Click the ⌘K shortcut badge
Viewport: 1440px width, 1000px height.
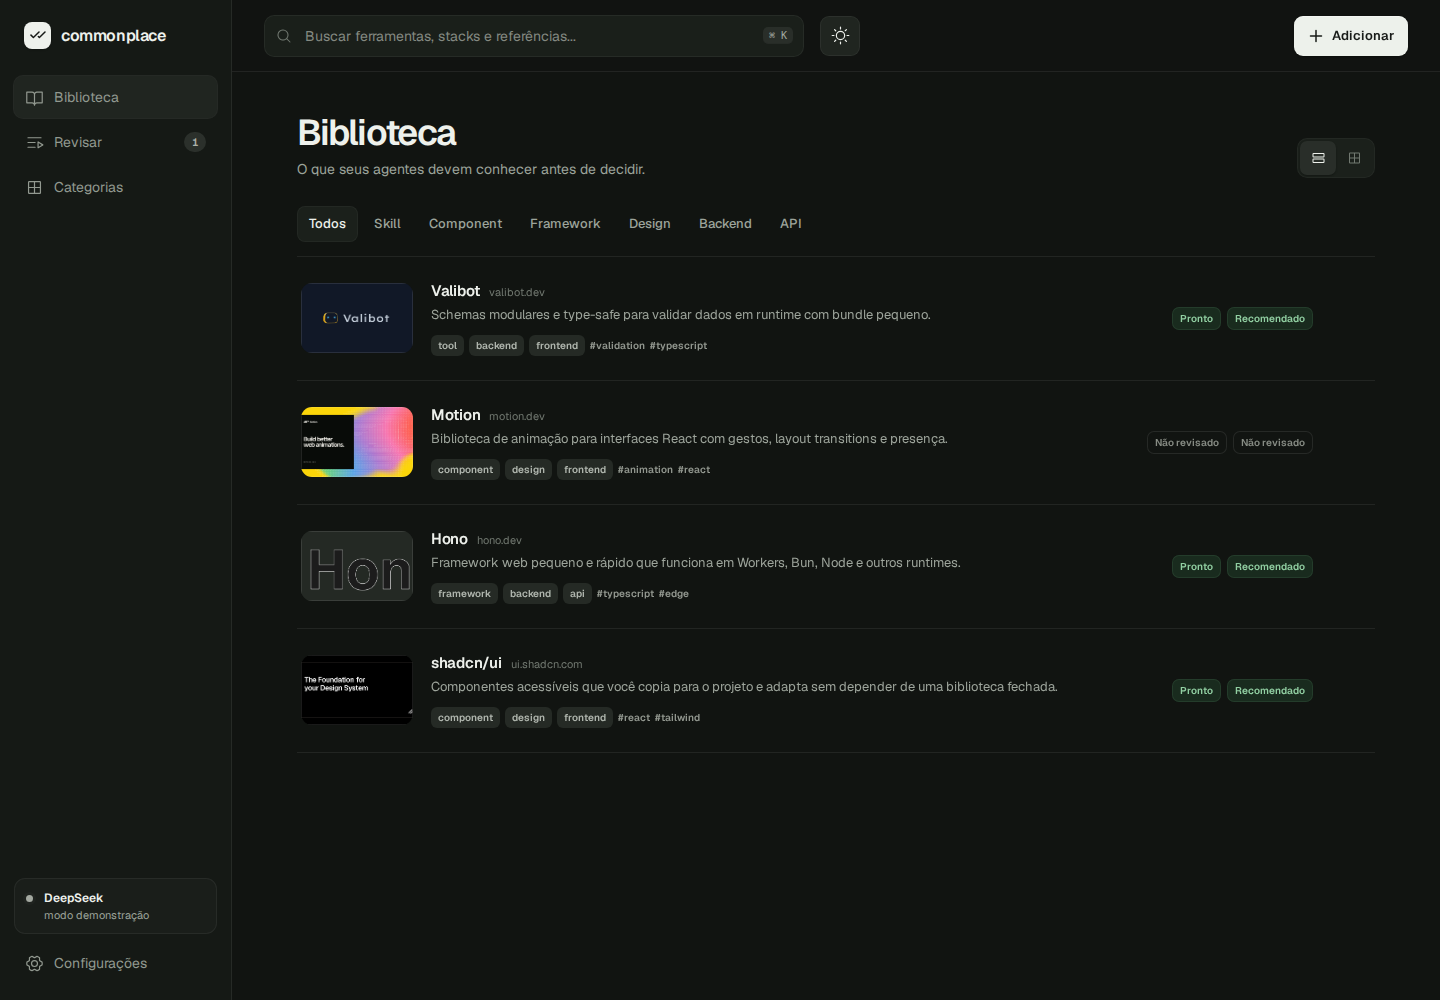(x=778, y=36)
